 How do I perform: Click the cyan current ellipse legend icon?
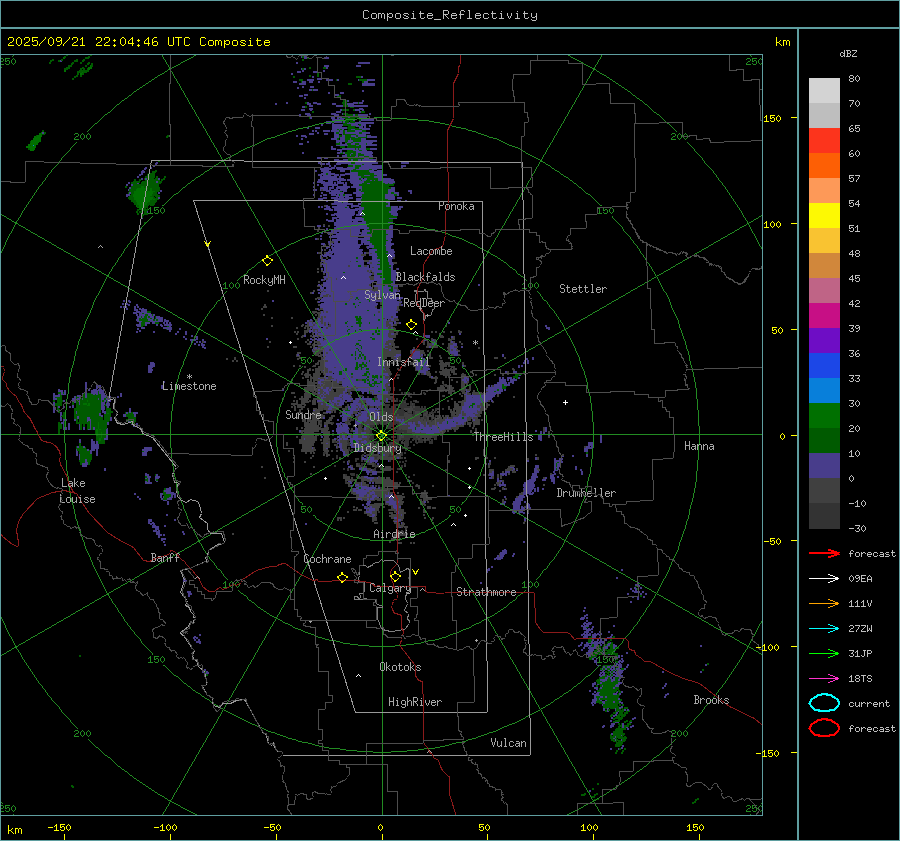(x=824, y=703)
